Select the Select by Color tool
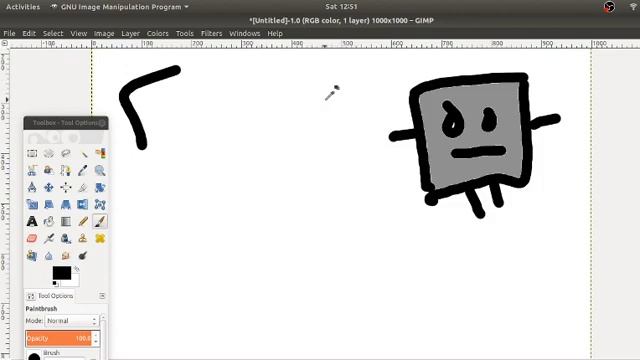The image size is (640, 360). pos(100,153)
